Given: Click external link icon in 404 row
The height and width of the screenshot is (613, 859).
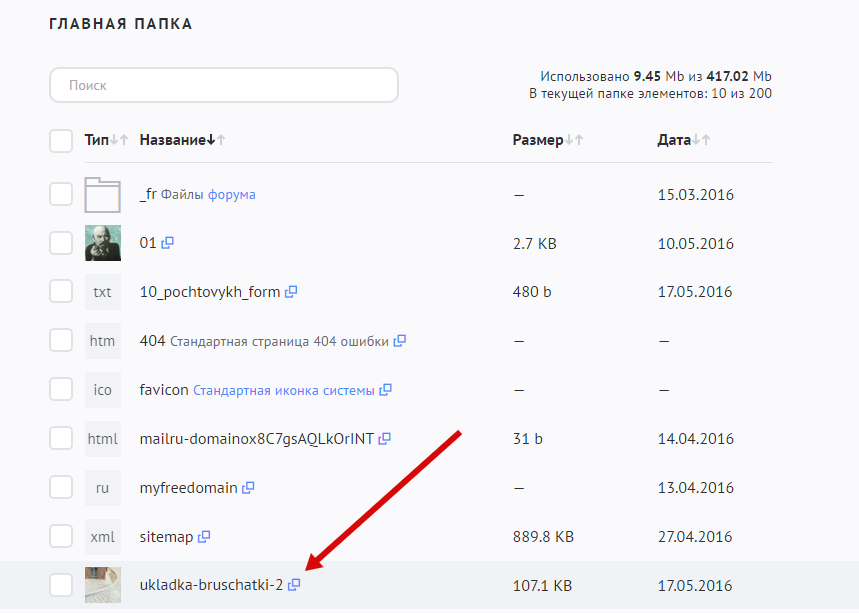Looking at the screenshot, I should 399,341.
